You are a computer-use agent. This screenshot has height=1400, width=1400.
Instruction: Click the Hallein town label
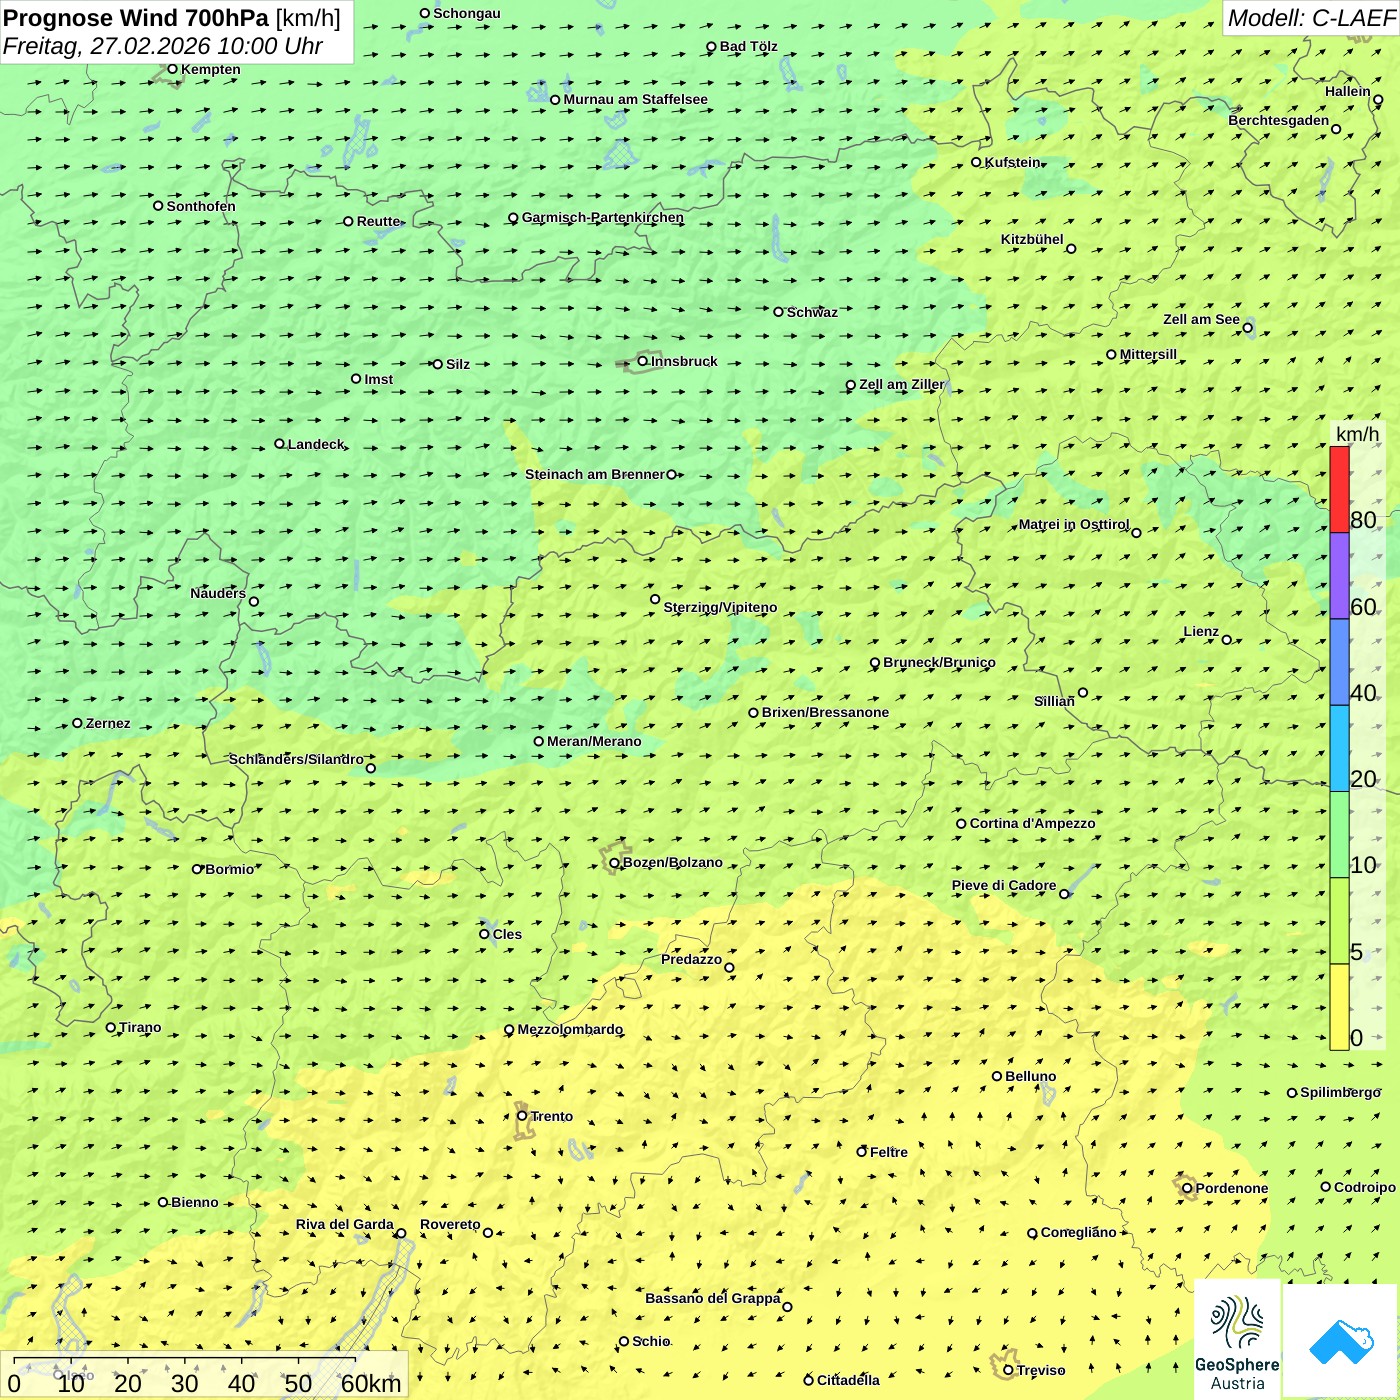[x=1348, y=91]
